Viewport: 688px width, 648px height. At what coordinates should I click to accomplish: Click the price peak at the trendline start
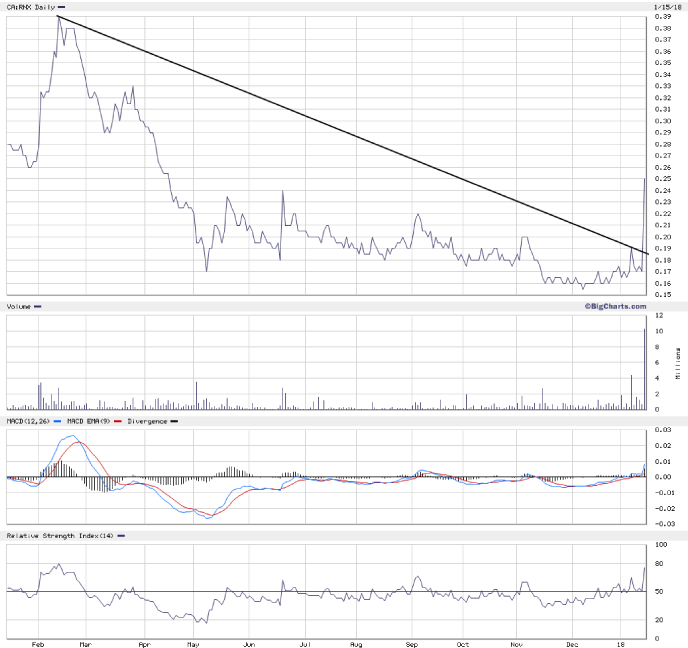point(59,17)
